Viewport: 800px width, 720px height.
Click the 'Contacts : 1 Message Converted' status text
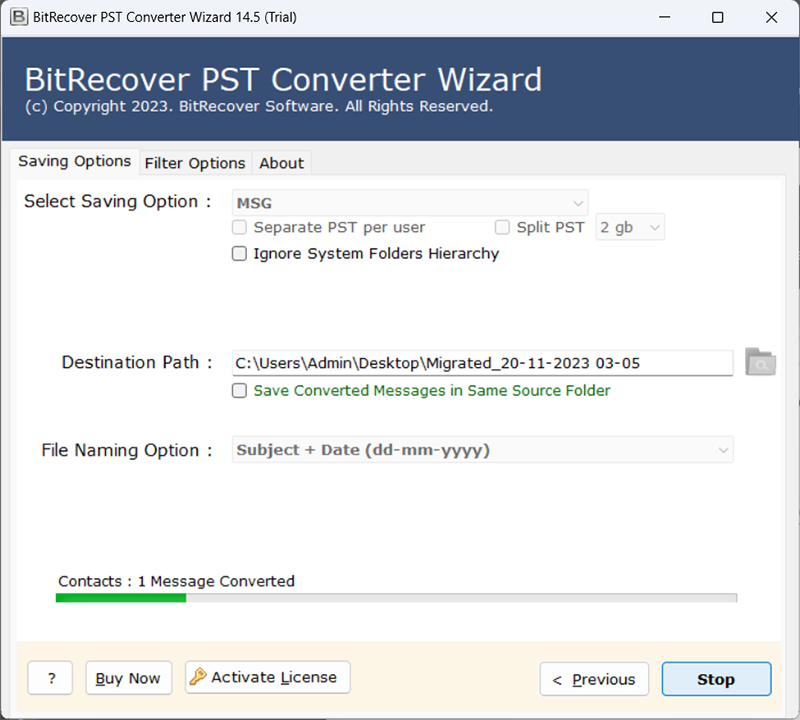177,581
